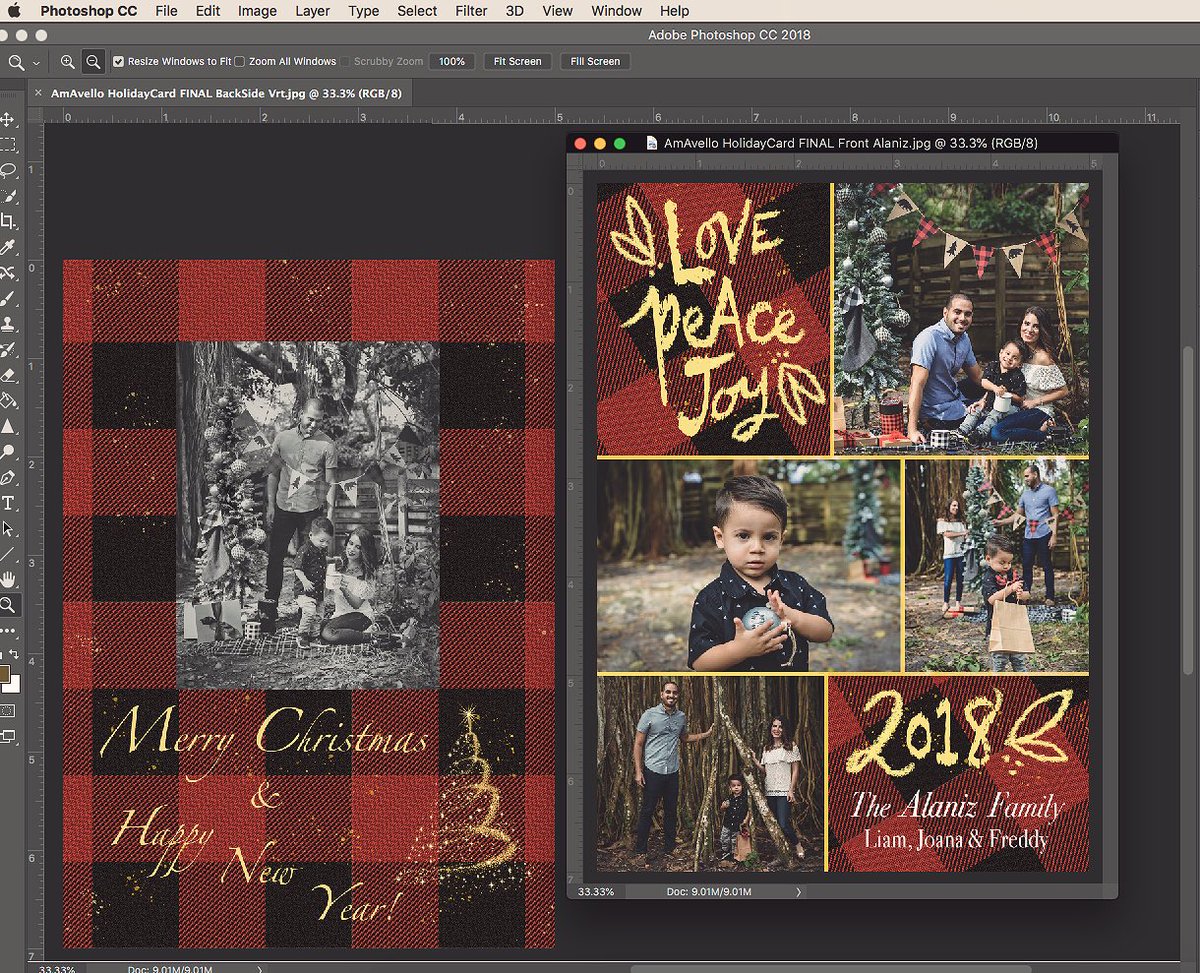Select the Dodge tool
This screenshot has width=1200, height=973.
click(x=8, y=452)
